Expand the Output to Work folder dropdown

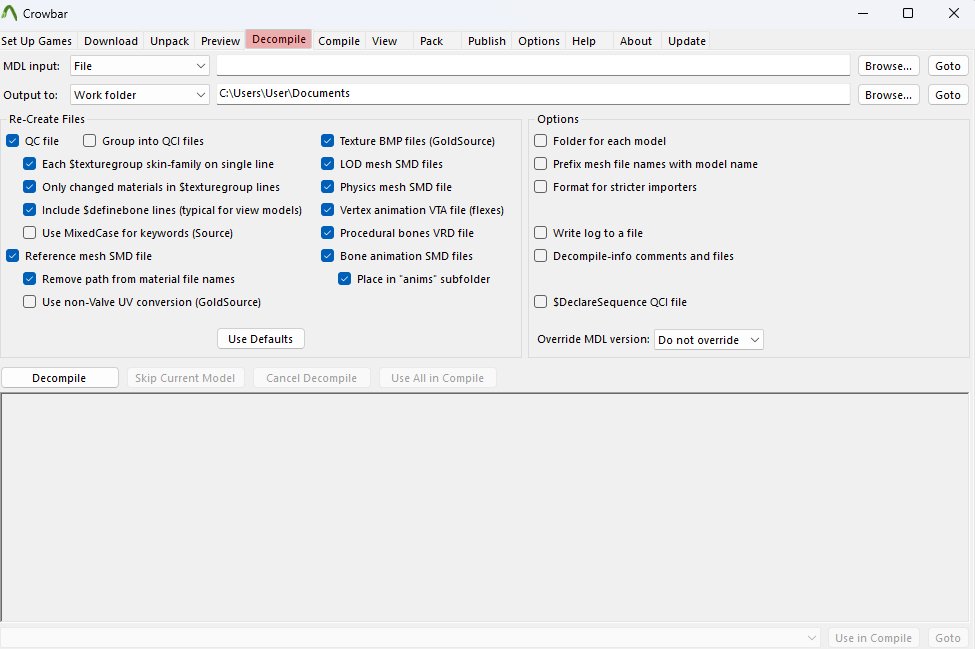[140, 95]
